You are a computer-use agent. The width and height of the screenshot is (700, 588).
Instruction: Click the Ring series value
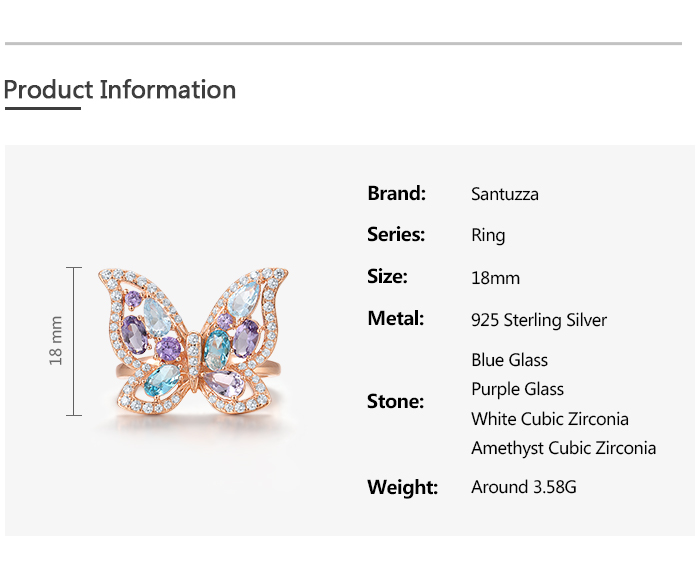(x=488, y=236)
